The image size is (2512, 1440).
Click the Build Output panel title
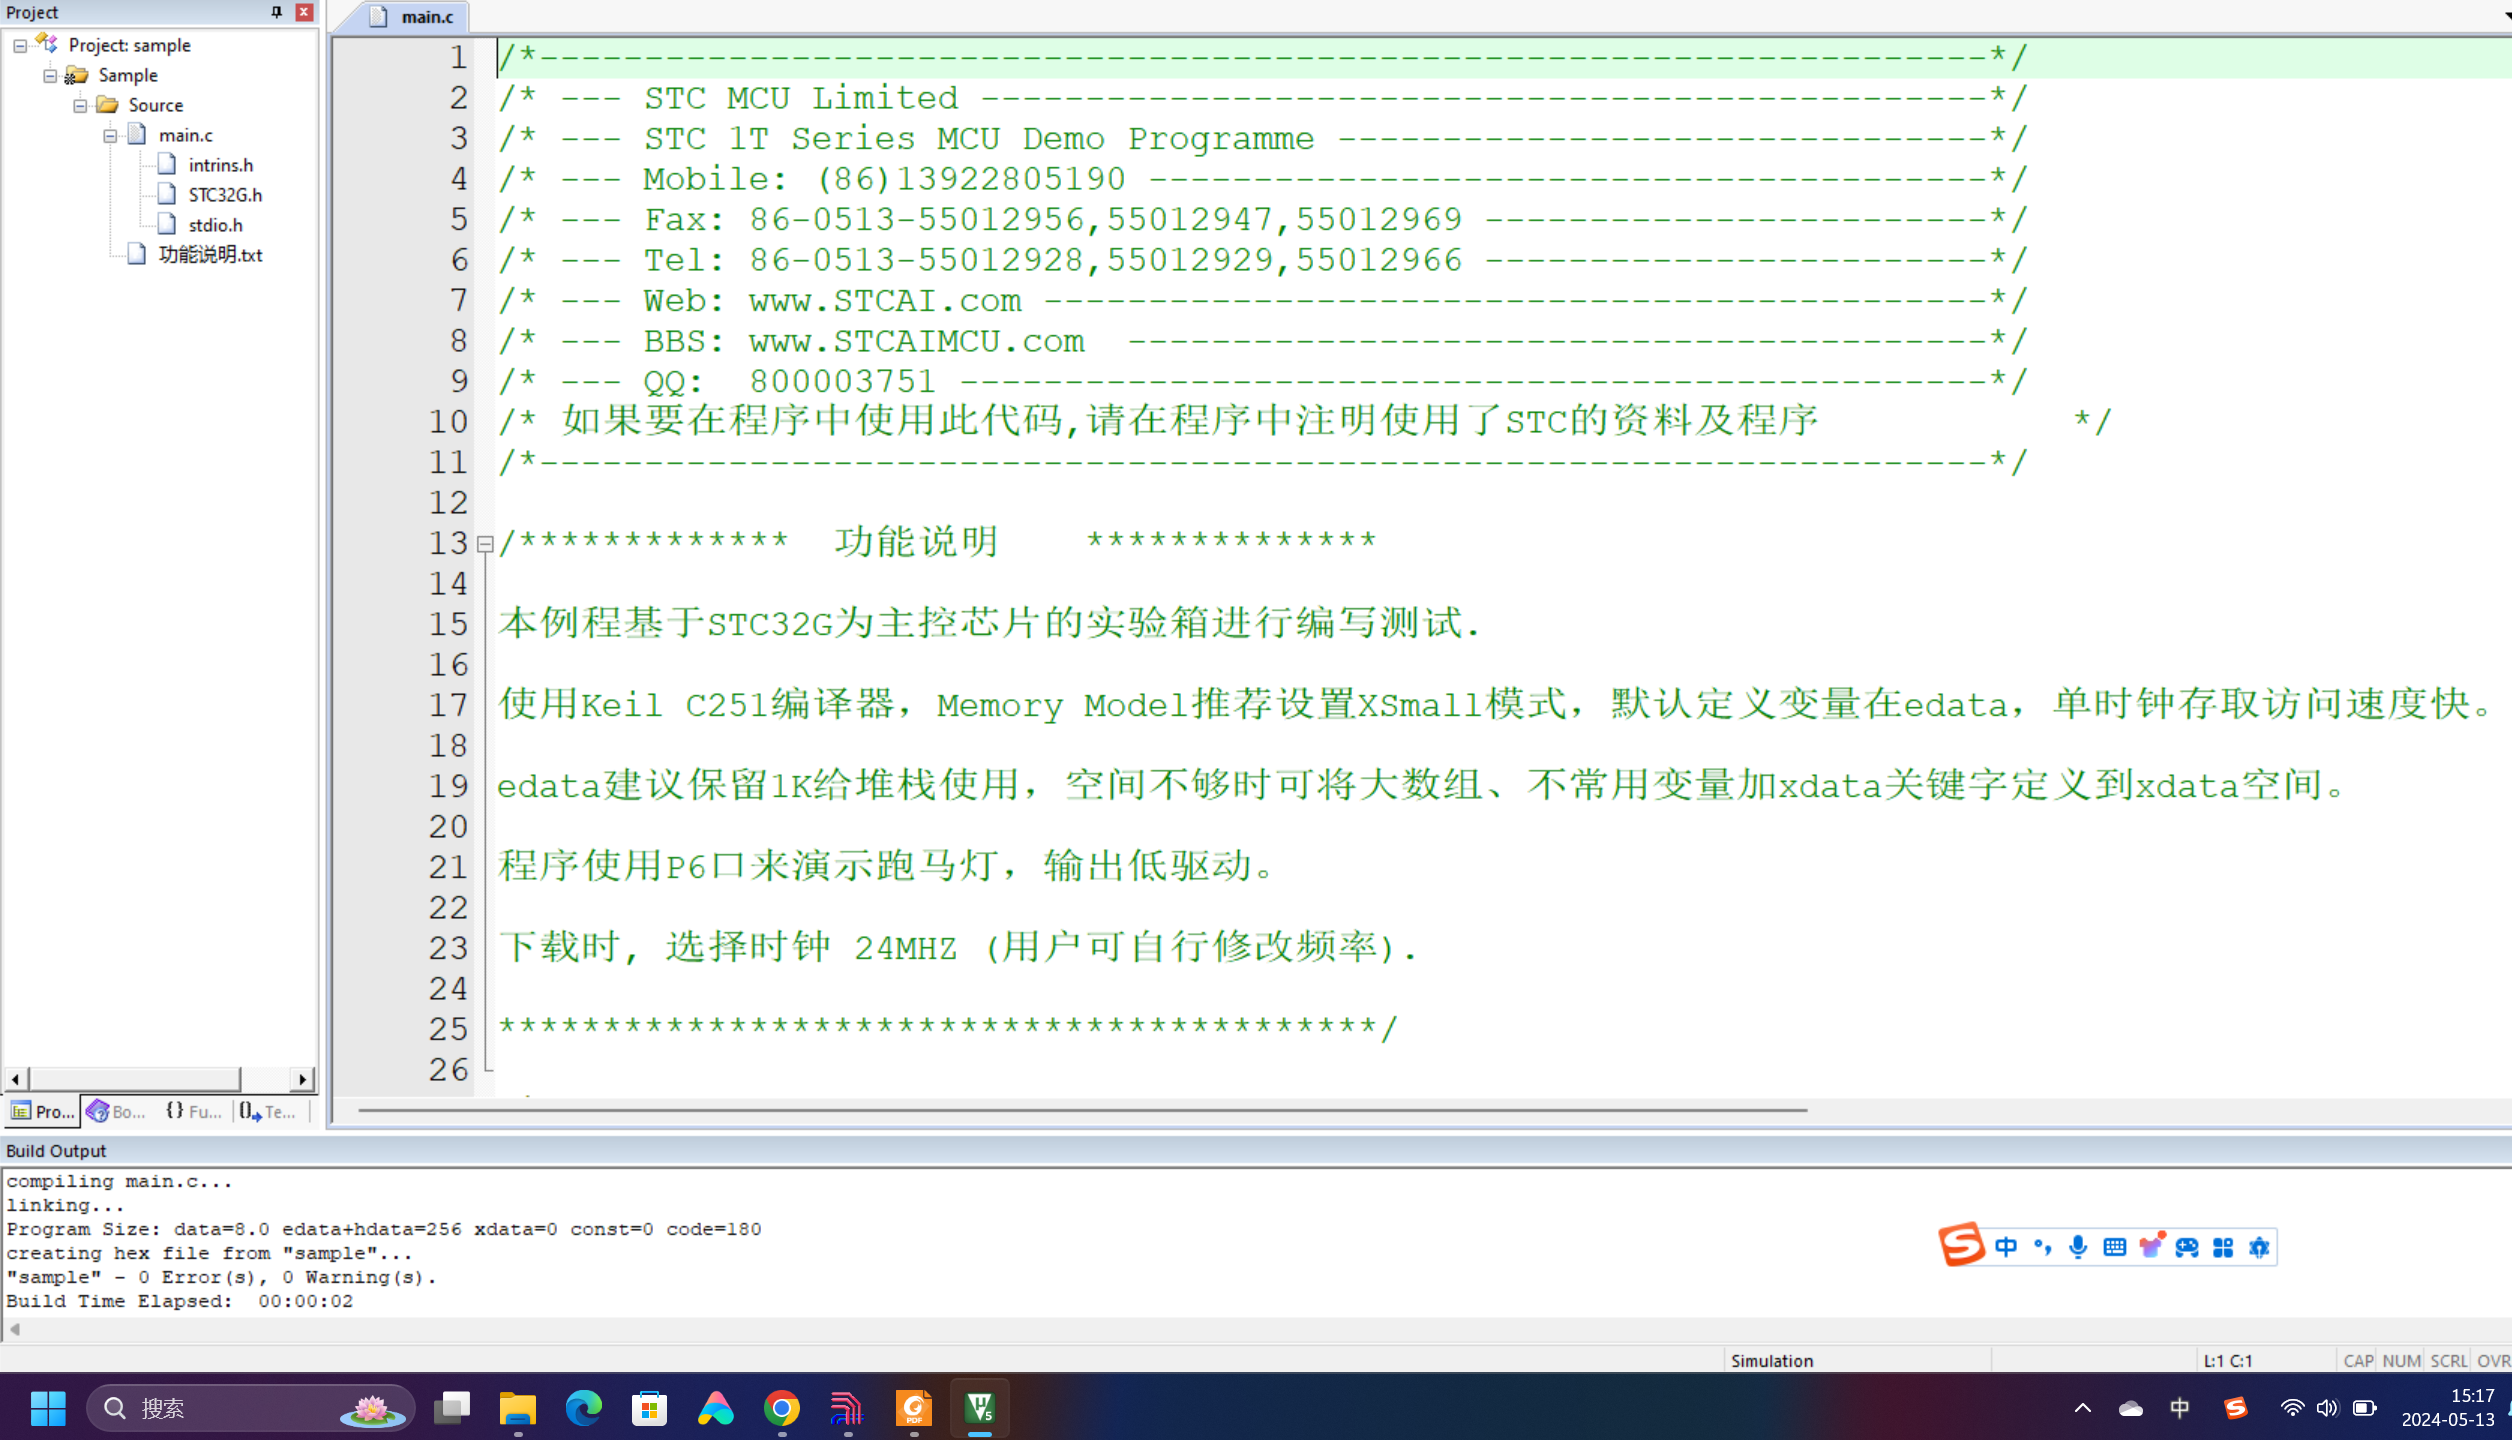pos(56,1151)
